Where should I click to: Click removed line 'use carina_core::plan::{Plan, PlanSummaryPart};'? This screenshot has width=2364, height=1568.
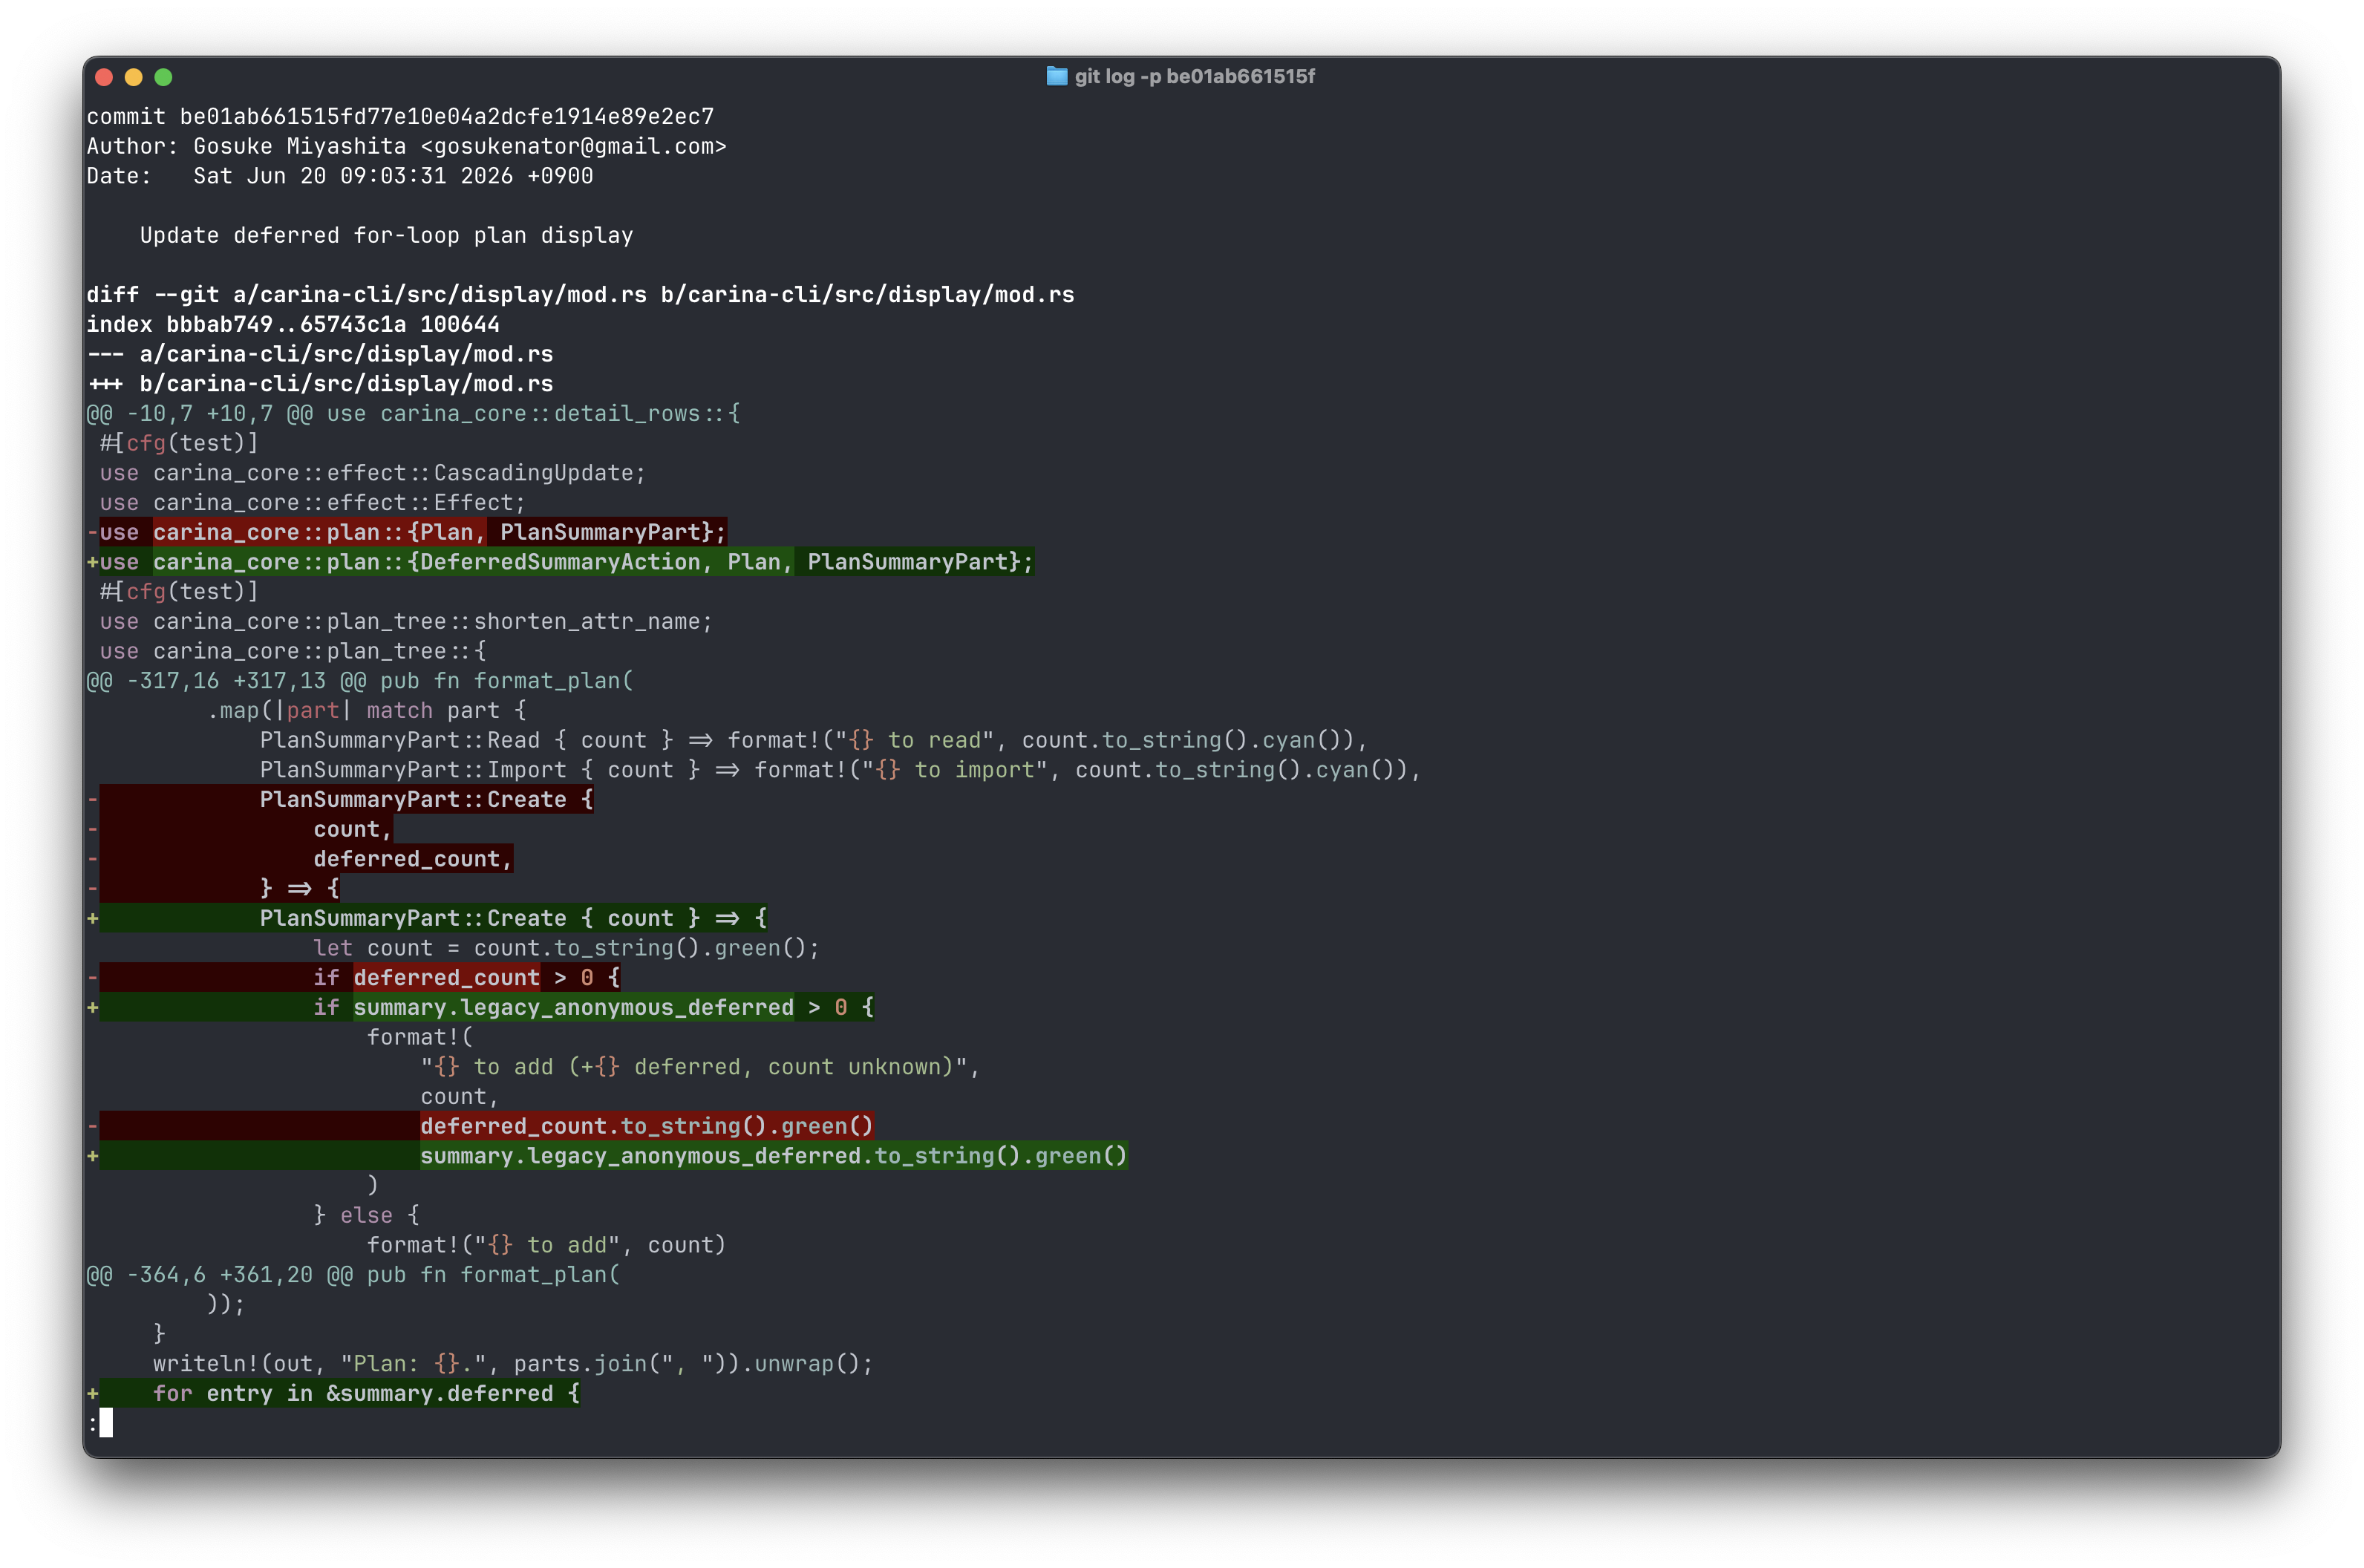407,532
